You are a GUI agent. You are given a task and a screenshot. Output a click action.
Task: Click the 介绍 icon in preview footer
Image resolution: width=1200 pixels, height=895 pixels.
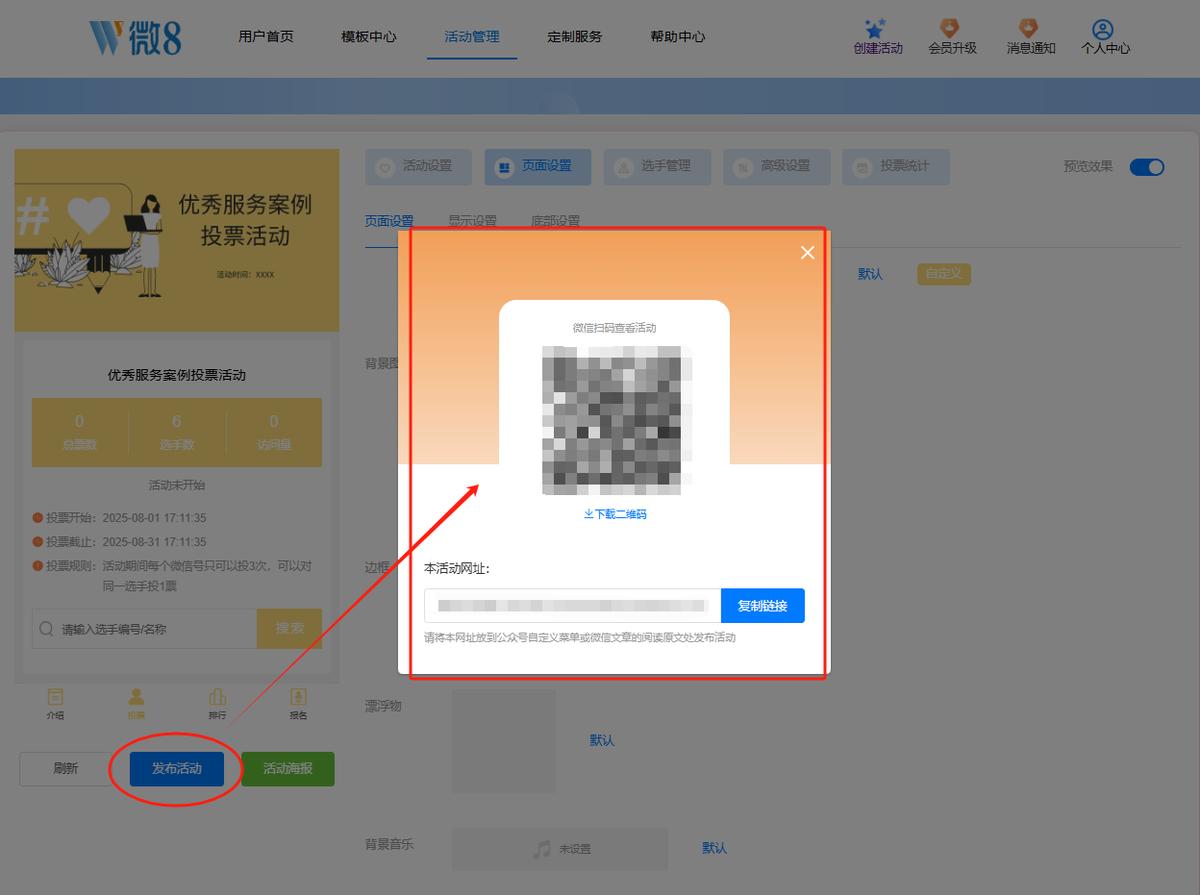55,697
